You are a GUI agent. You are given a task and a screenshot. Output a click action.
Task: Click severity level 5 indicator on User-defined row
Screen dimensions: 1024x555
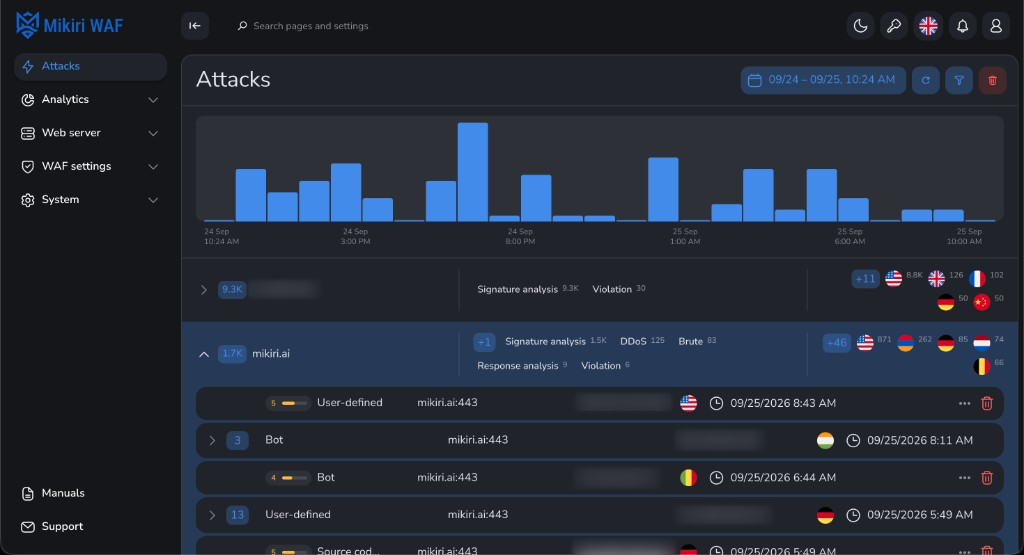click(x=287, y=403)
